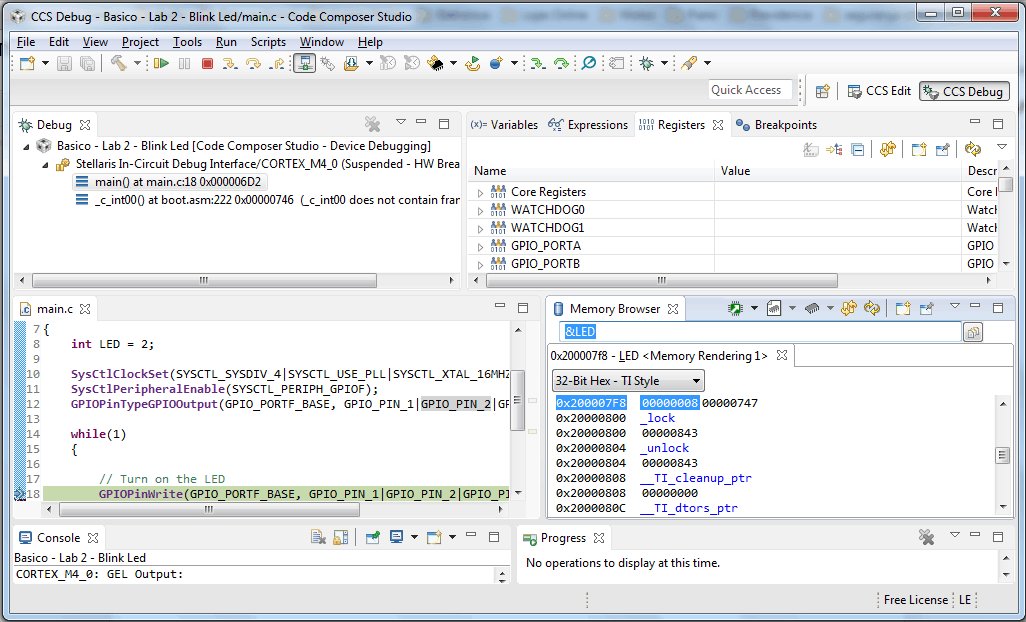Click the Load Program folder icon
The height and width of the screenshot is (622, 1026).
352,63
